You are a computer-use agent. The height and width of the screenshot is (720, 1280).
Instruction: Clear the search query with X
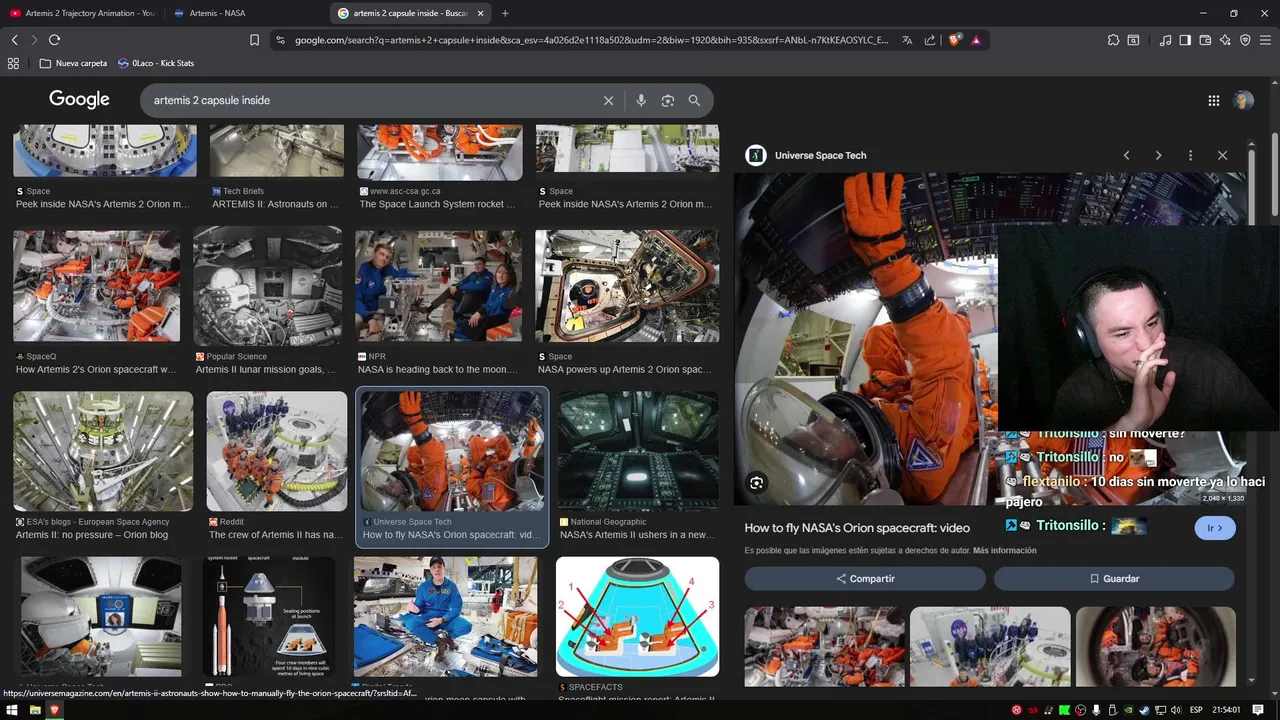click(608, 100)
